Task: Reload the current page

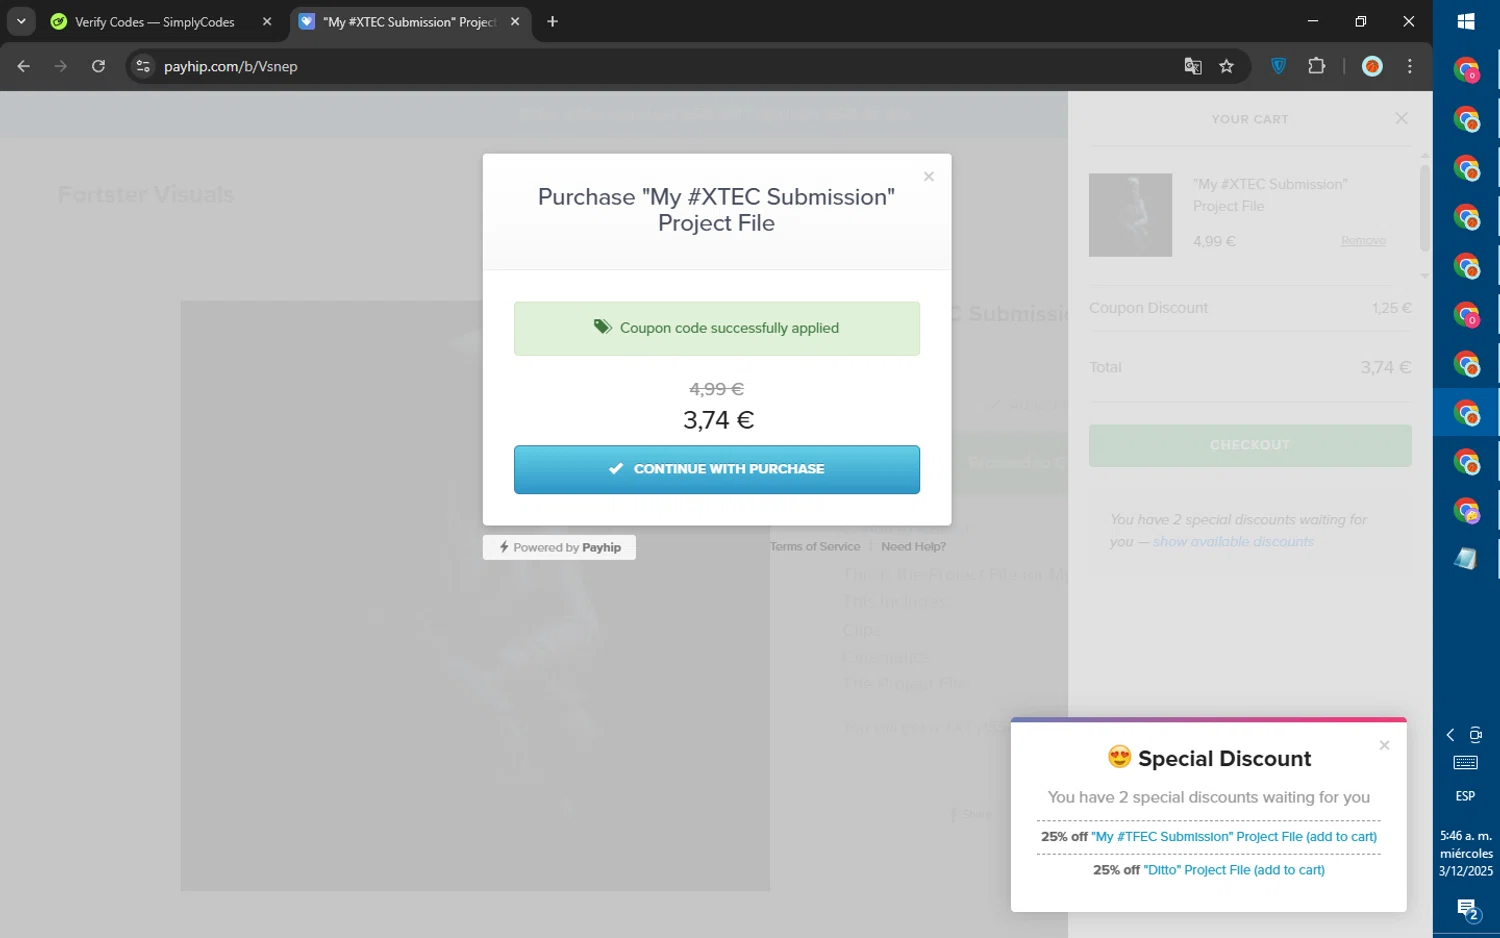Action: point(98,66)
